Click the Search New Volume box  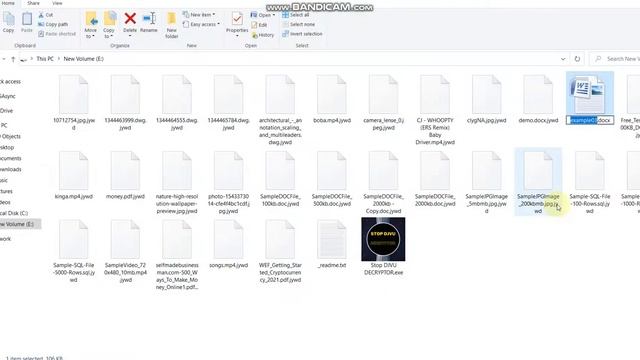coord(615,59)
